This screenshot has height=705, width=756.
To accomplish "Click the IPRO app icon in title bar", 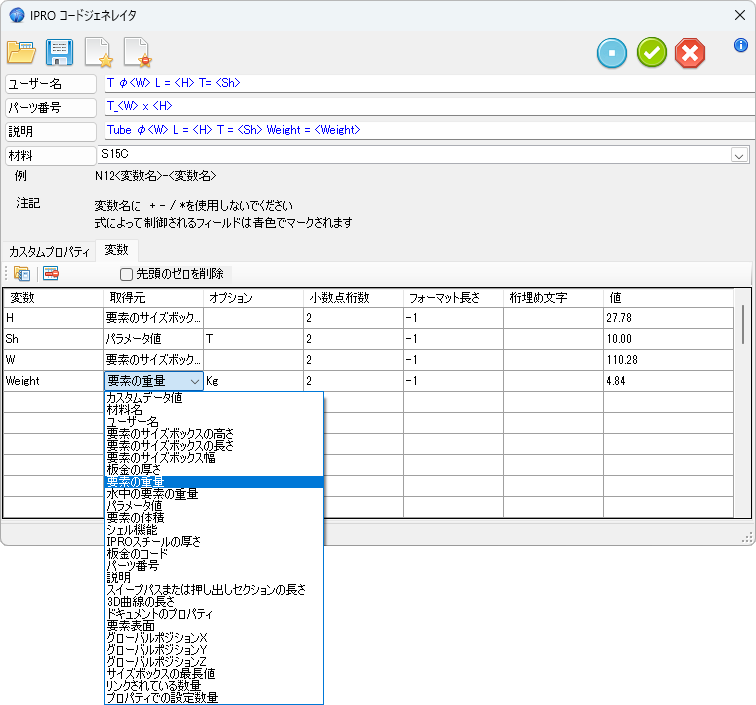I will pyautogui.click(x=17, y=15).
